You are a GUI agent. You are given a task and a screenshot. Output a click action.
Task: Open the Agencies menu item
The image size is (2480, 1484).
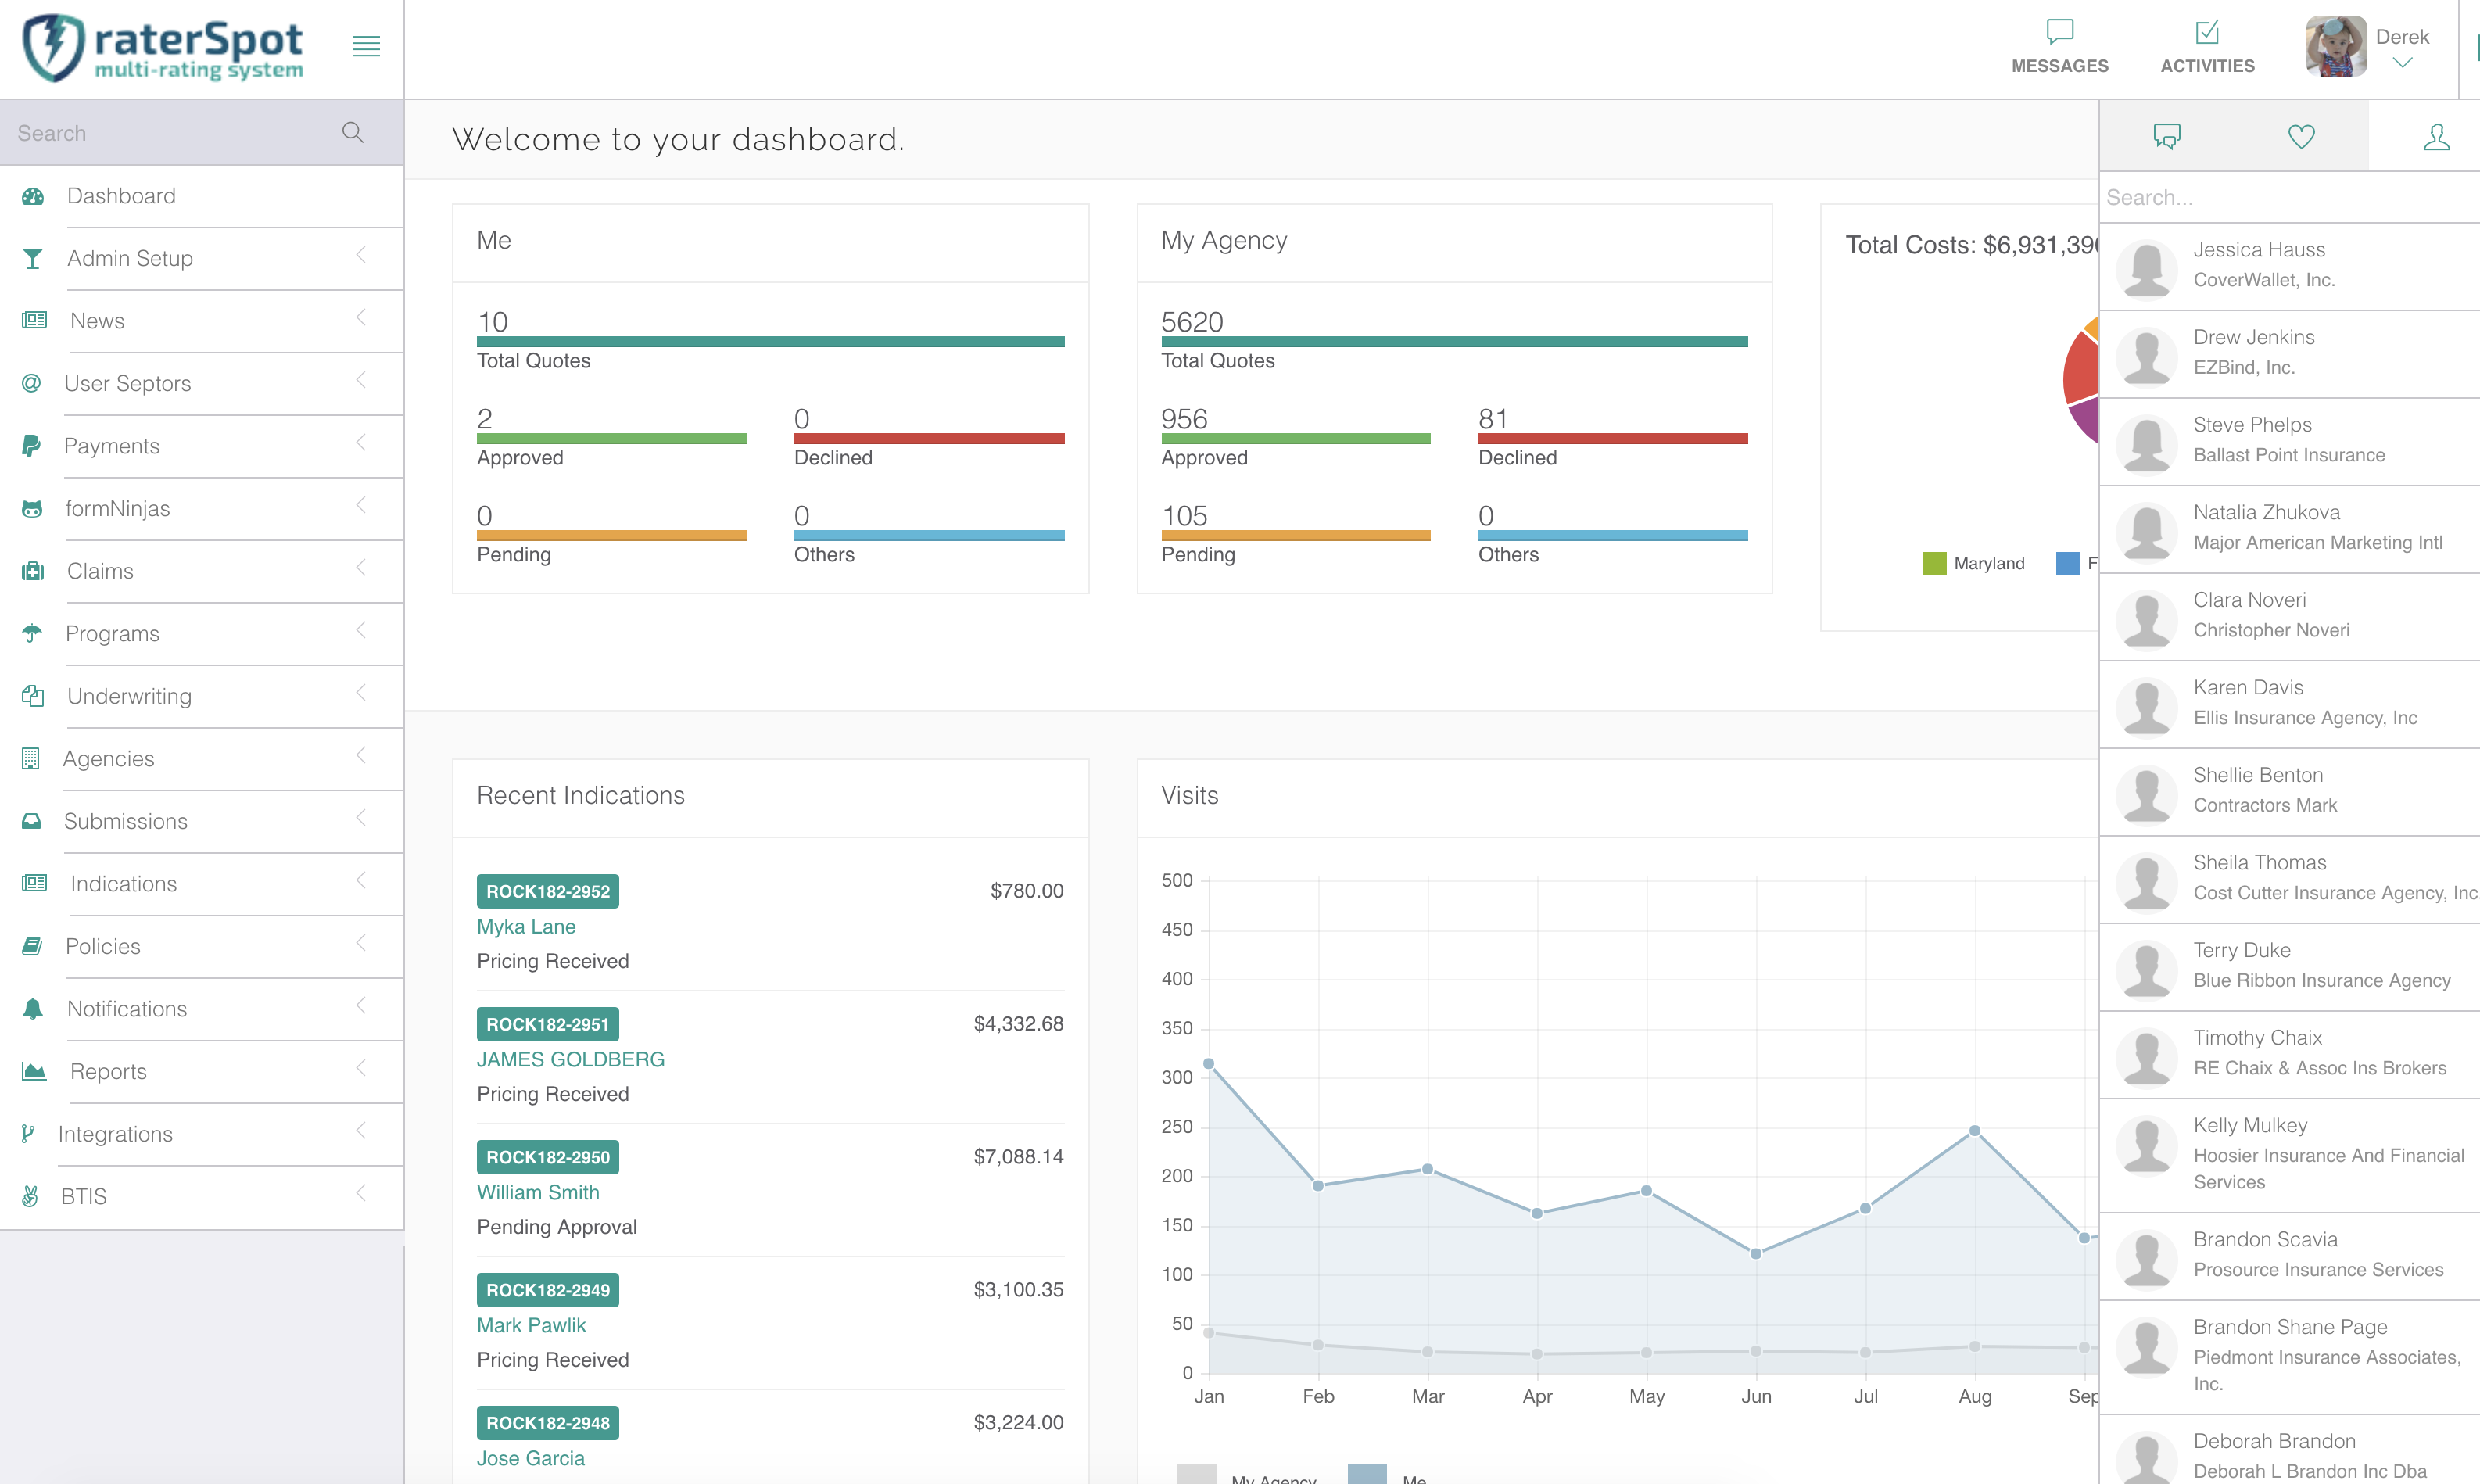[x=202, y=759]
